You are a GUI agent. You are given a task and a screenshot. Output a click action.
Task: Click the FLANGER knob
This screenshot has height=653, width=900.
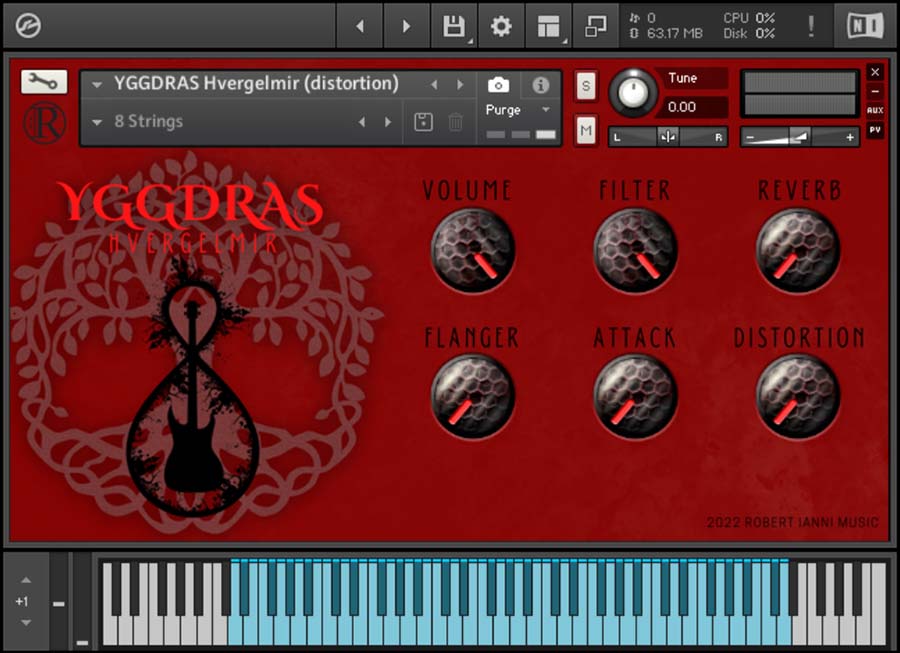(473, 396)
